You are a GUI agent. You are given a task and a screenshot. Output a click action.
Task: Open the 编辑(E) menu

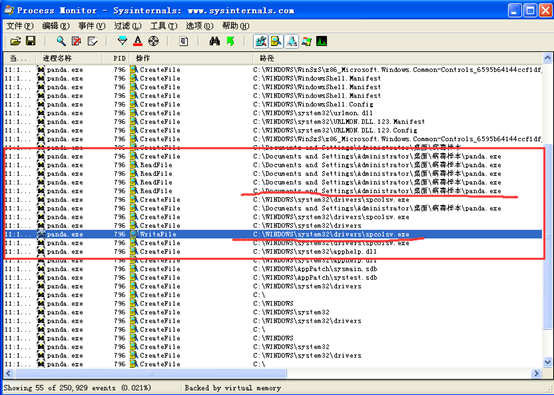(56, 26)
